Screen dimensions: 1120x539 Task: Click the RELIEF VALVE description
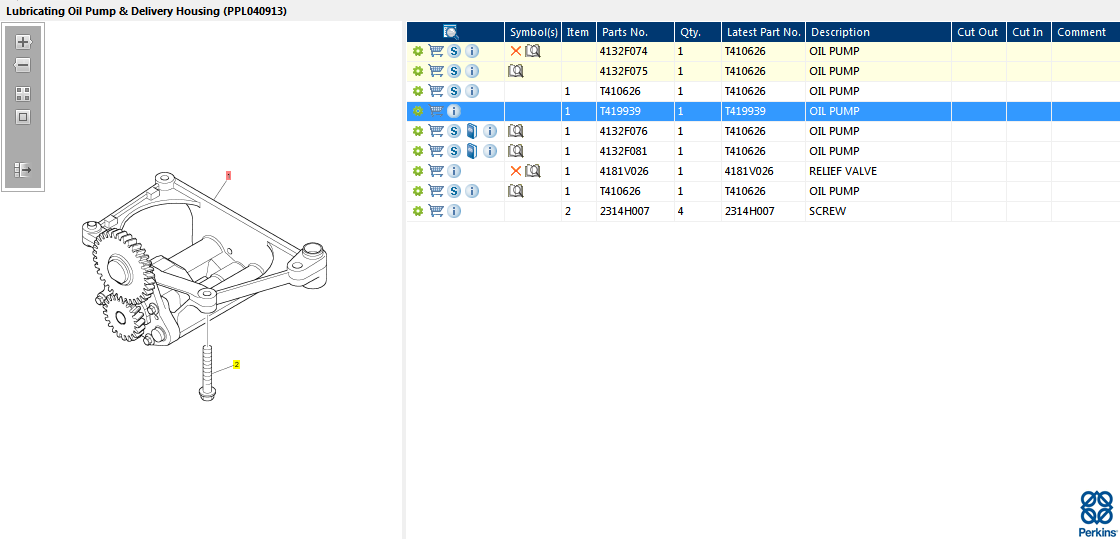tap(843, 171)
